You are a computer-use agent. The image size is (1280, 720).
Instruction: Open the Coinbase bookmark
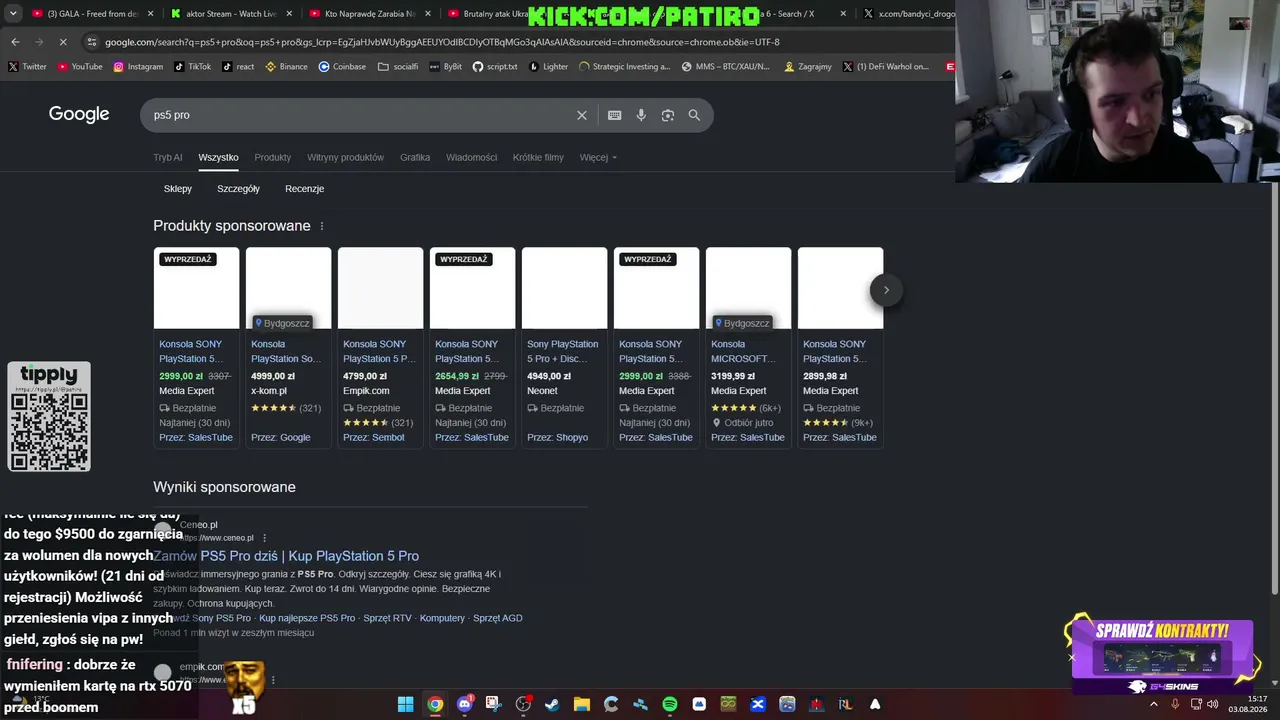342,67
